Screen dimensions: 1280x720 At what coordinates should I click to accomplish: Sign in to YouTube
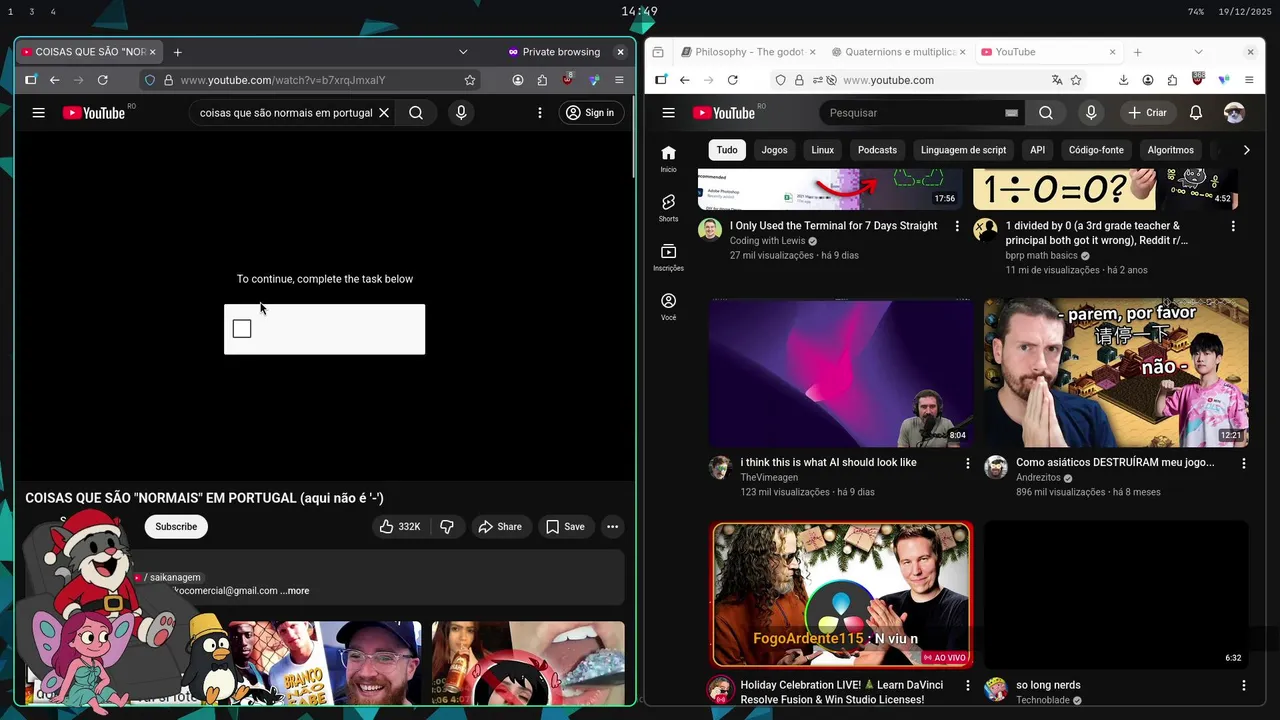590,113
